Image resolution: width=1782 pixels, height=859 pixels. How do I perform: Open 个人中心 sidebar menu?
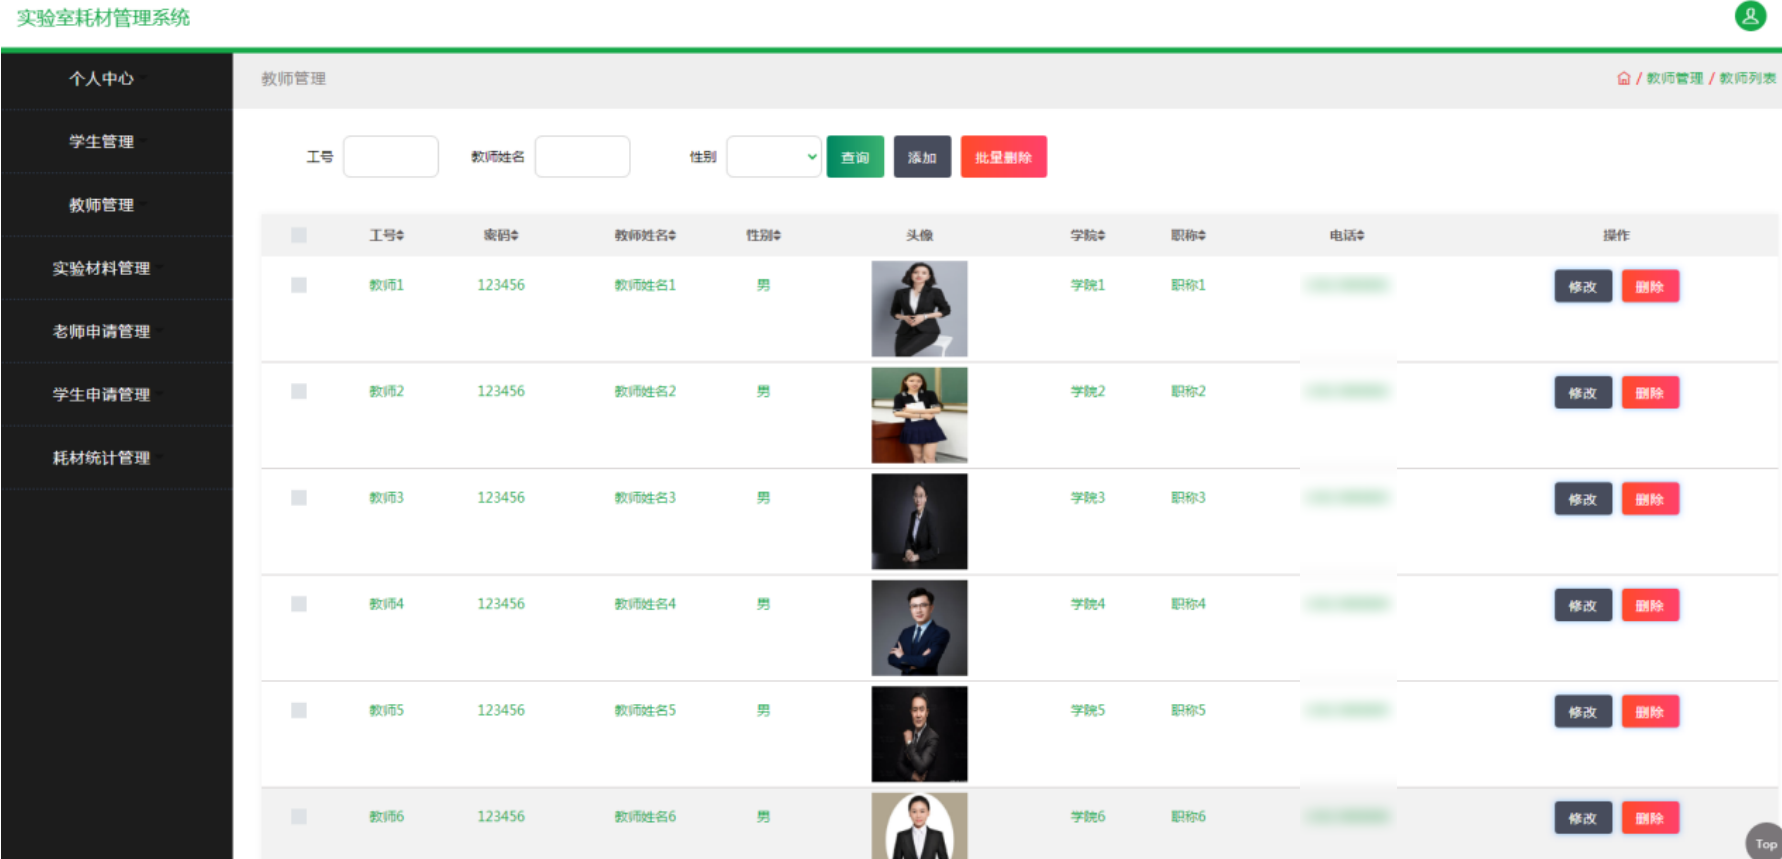pos(102,79)
